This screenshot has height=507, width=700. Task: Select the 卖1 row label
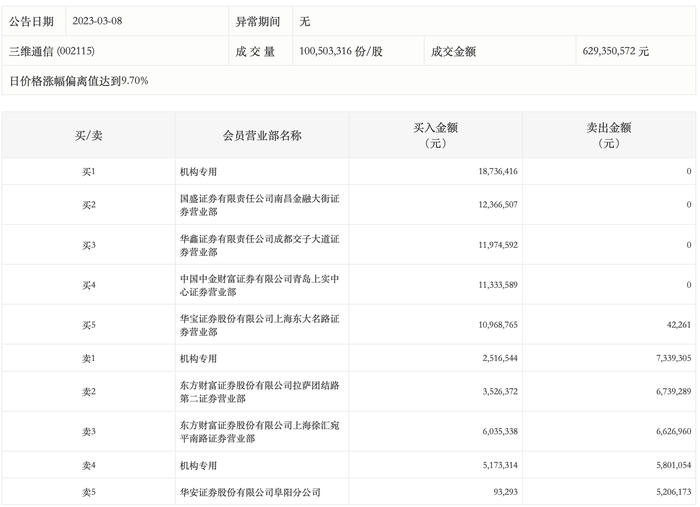point(88,358)
